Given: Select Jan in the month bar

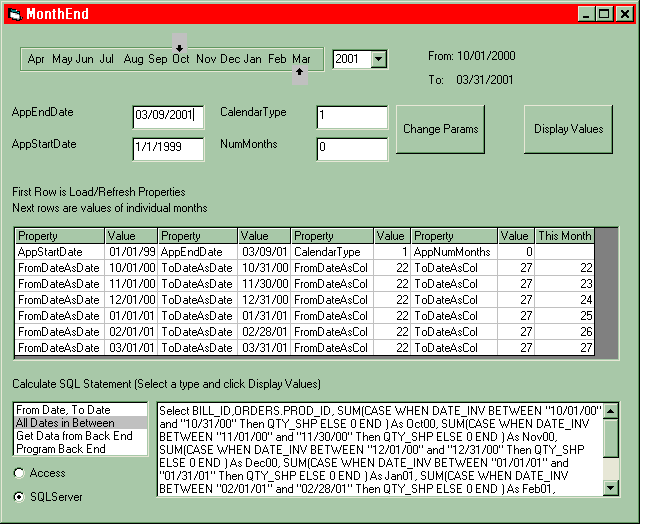Looking at the screenshot, I should pyautogui.click(x=253, y=59).
